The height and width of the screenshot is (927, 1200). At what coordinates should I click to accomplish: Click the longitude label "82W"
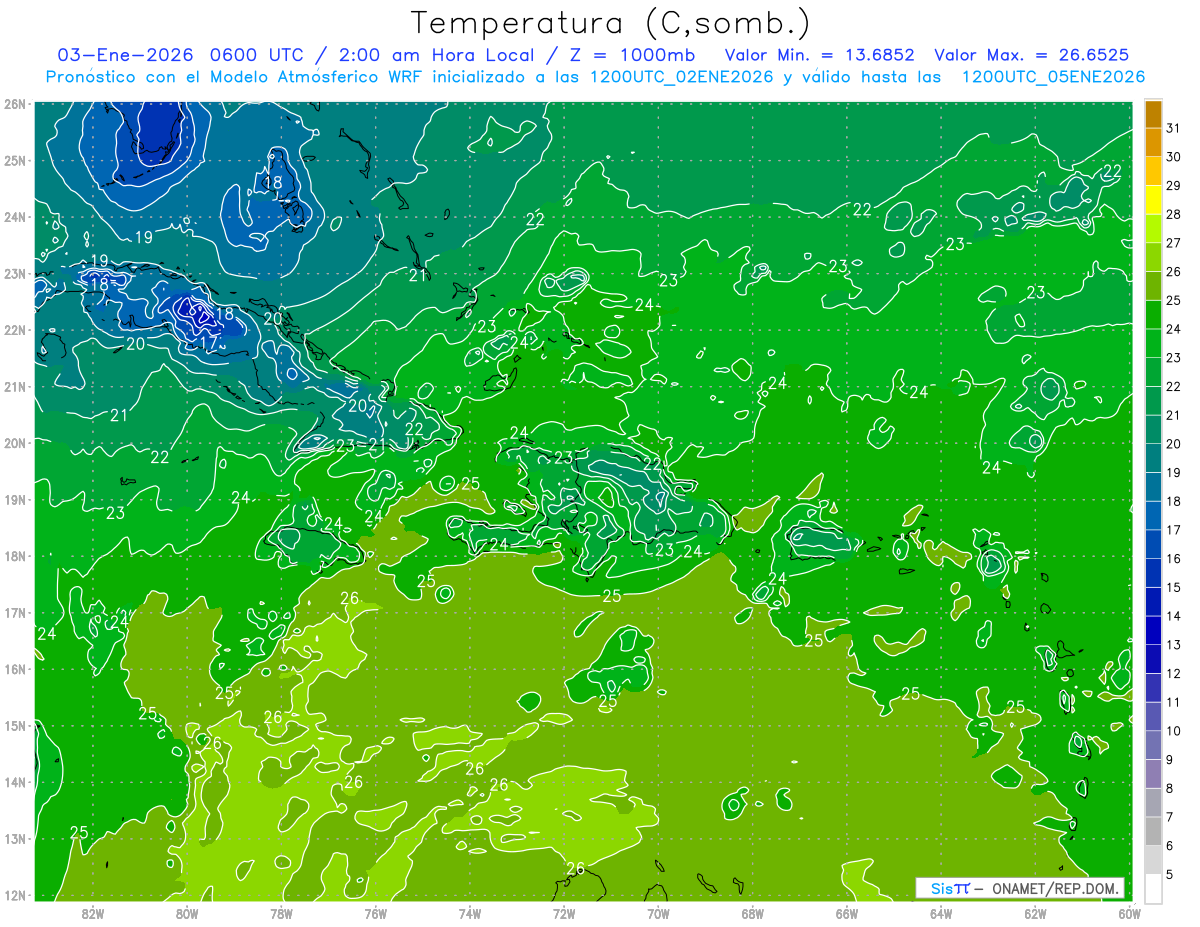pos(93,913)
